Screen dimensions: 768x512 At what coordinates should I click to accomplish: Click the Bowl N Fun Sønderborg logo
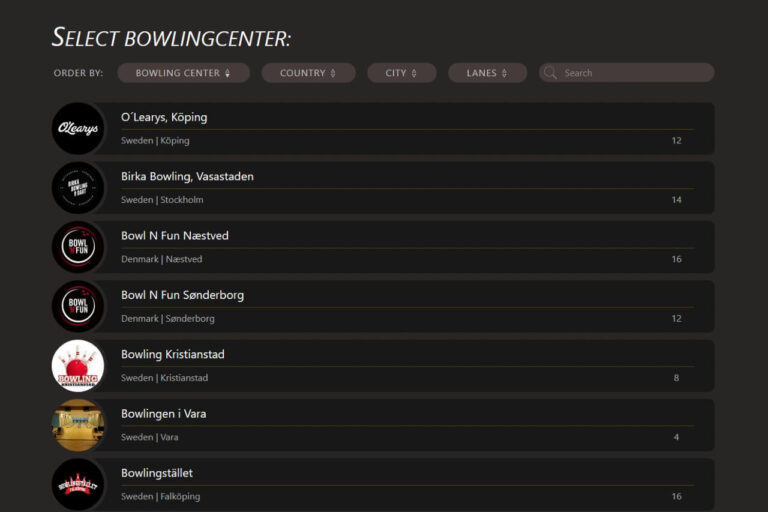[78, 306]
